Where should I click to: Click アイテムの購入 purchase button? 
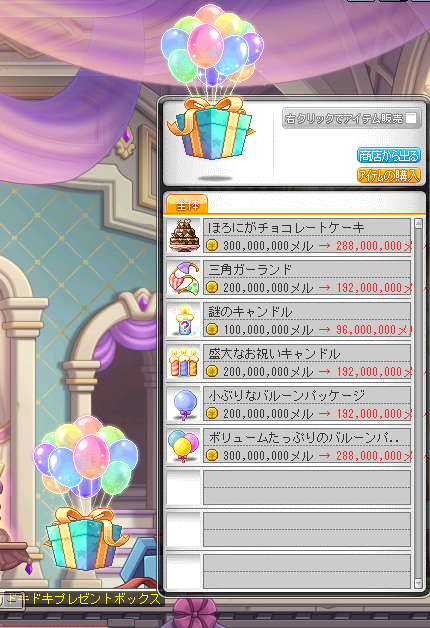[x=388, y=175]
